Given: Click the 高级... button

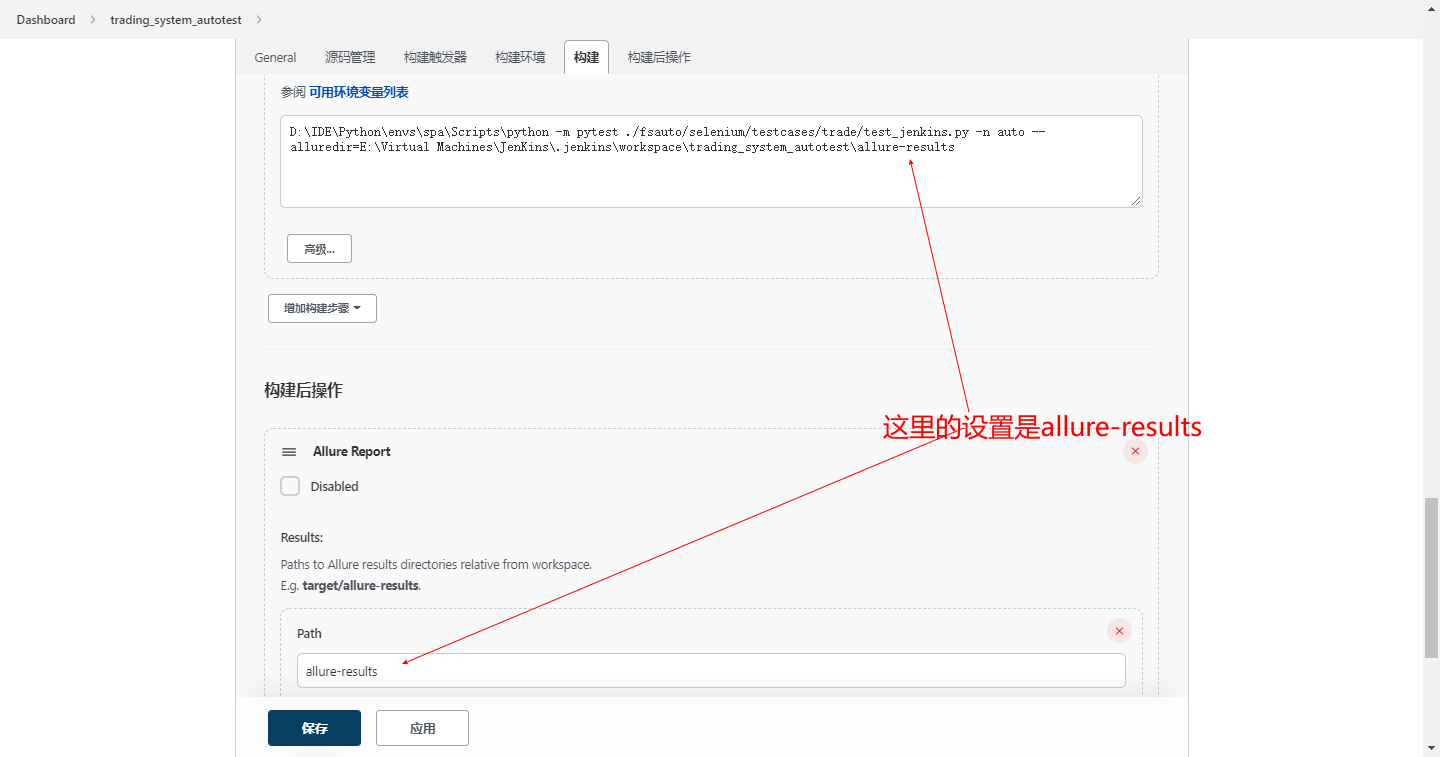Looking at the screenshot, I should [x=319, y=249].
